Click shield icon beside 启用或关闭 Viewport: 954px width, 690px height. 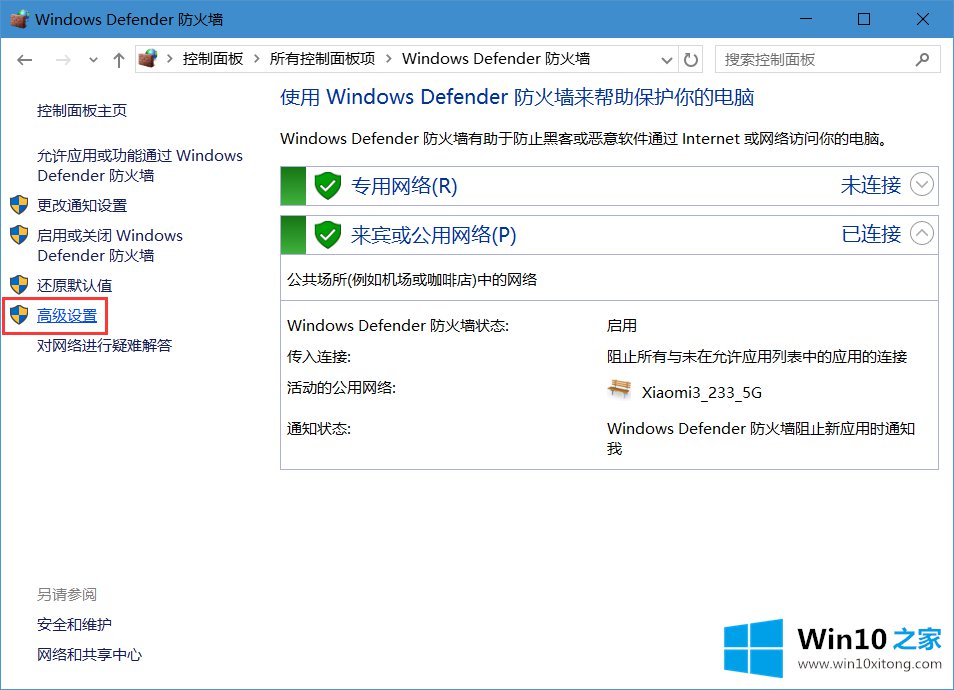(19, 235)
